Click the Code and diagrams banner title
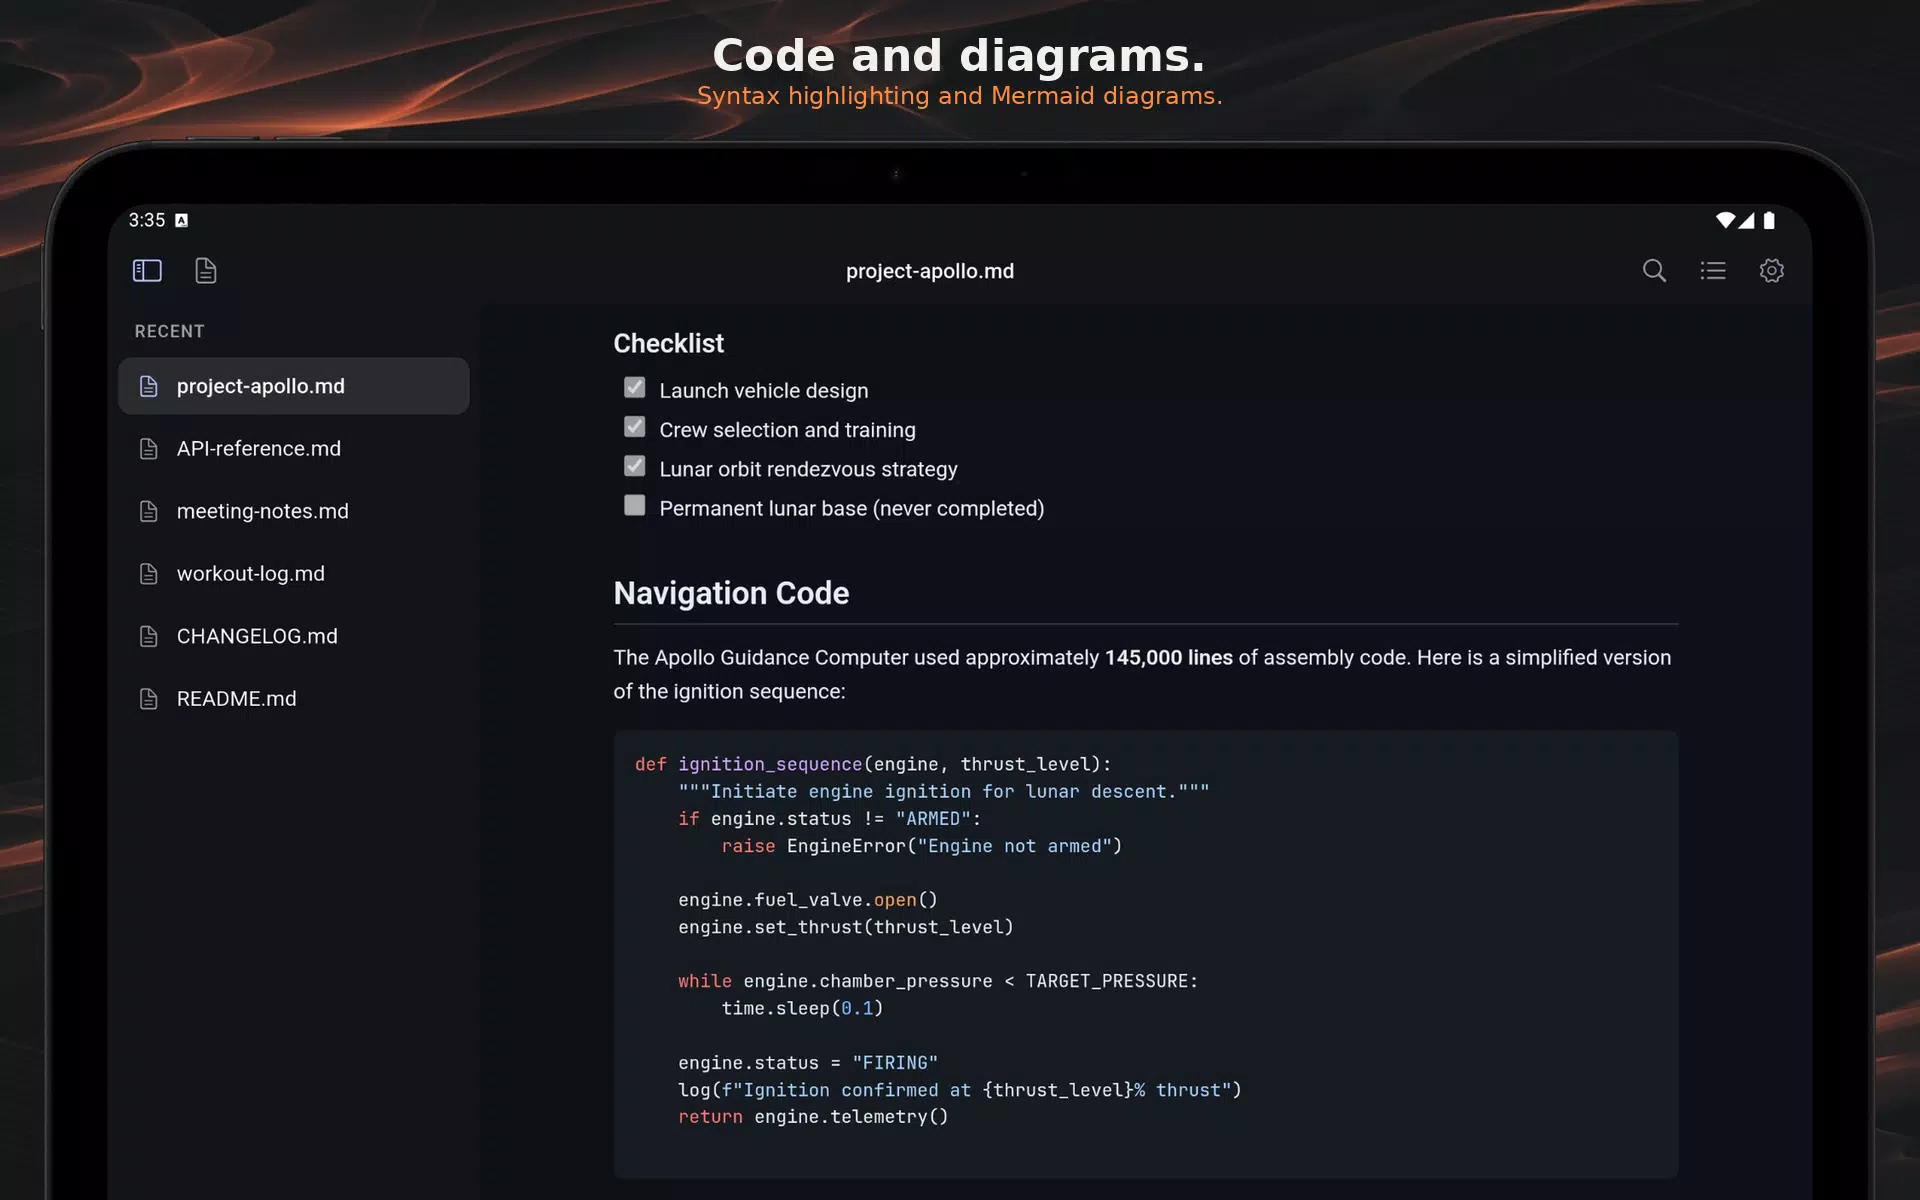 pos(959,55)
